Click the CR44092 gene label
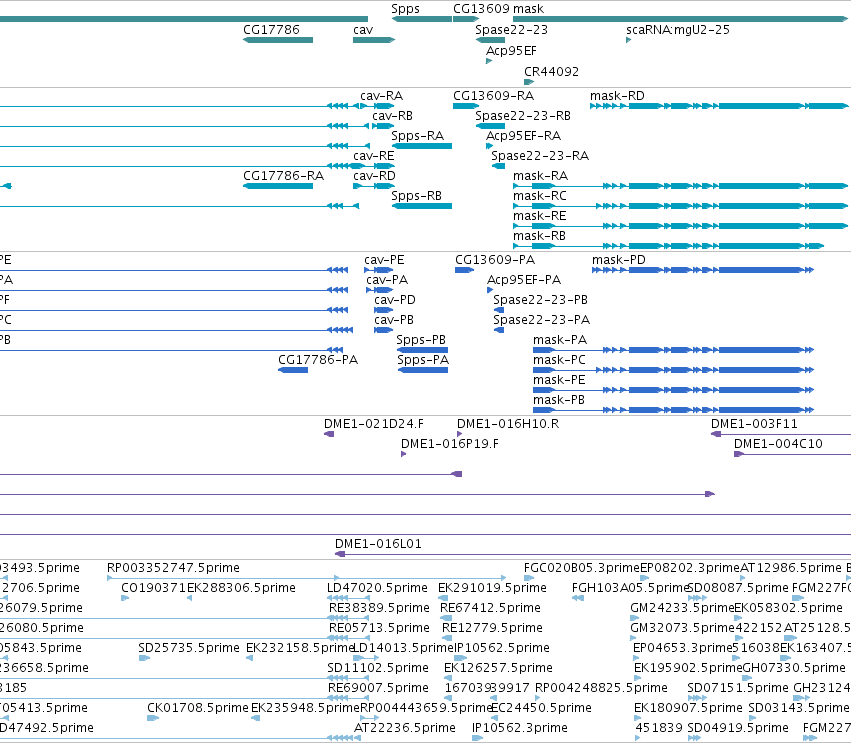This screenshot has width=851, height=743. pos(551,72)
